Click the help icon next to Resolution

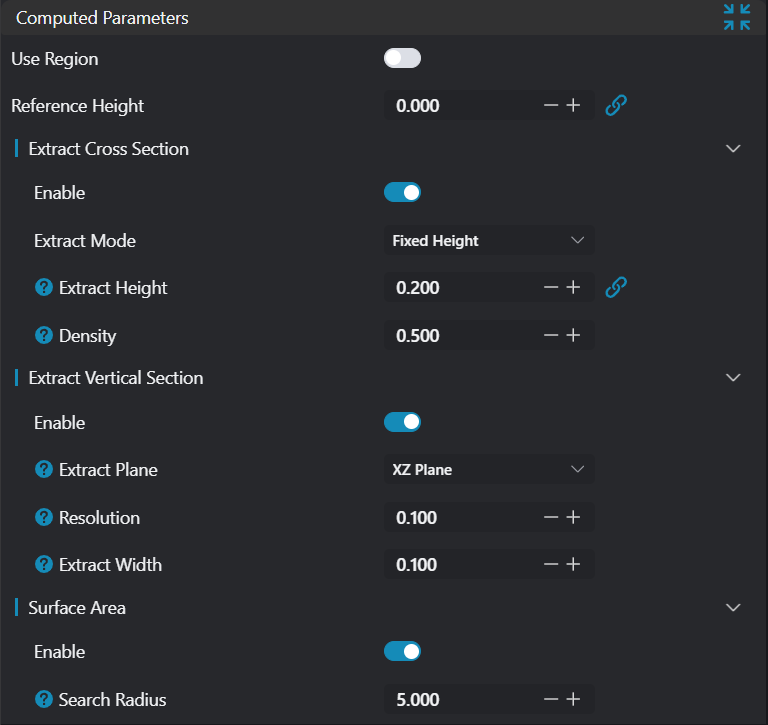click(x=44, y=518)
